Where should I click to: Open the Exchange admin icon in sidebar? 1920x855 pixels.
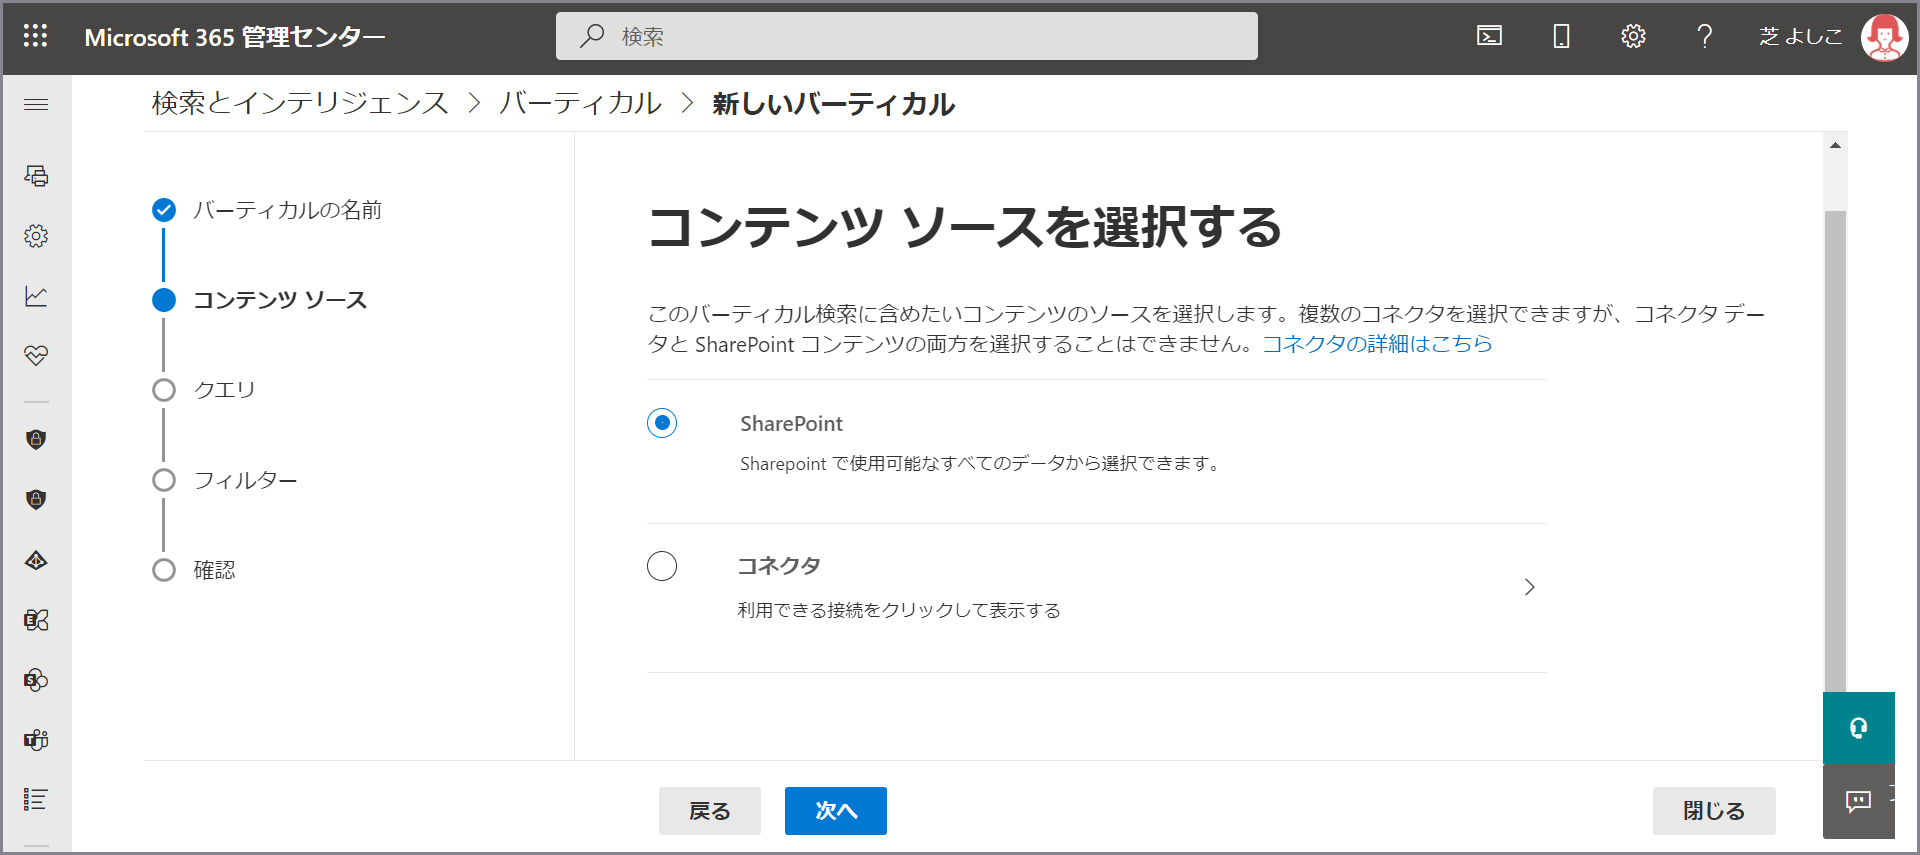36,620
